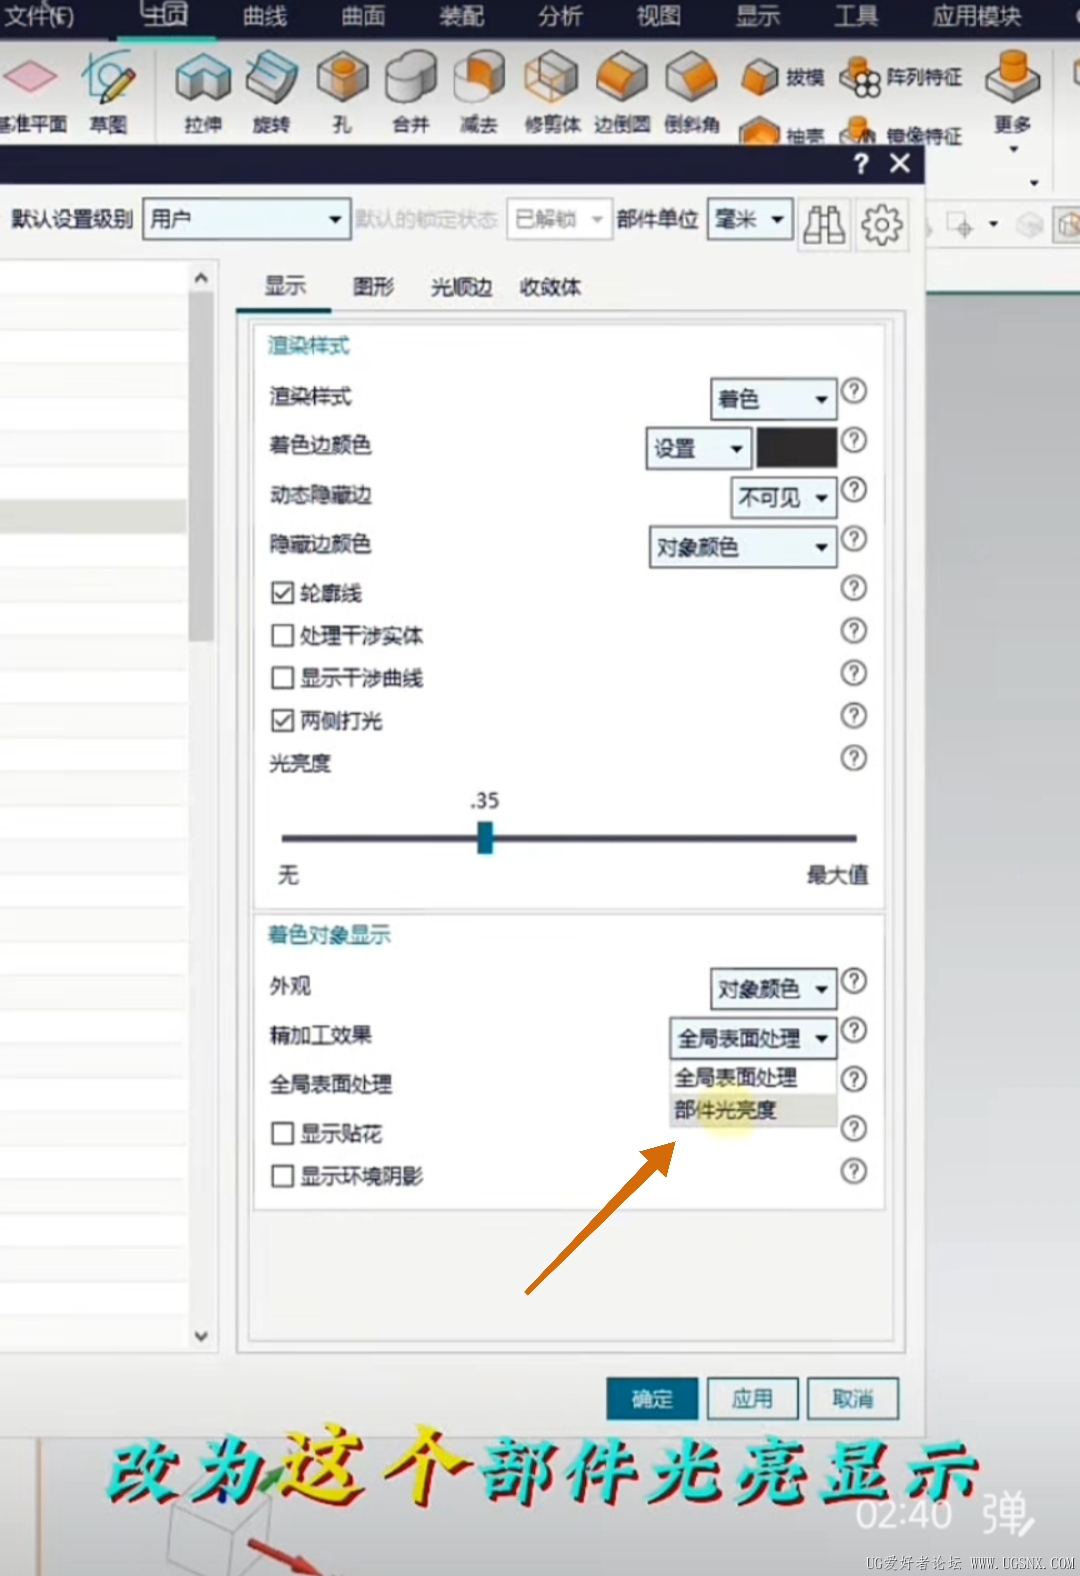Choose 全局表面处理 list option
Viewport: 1080px width, 1576px height.
753,1078
